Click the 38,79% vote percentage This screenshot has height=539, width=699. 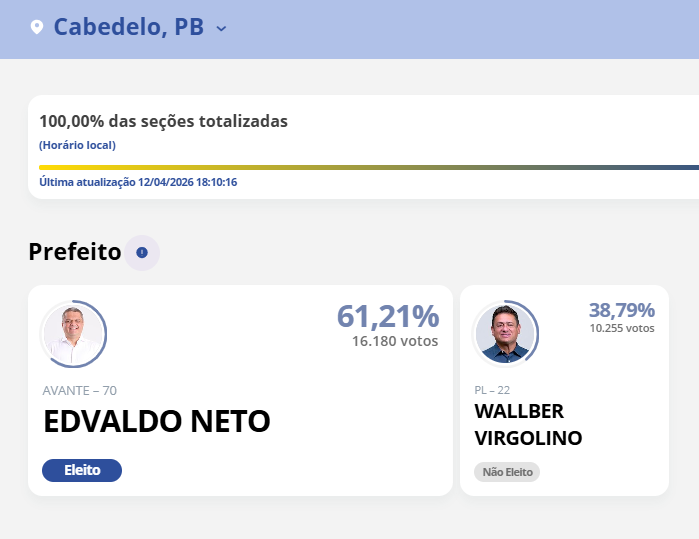pyautogui.click(x=621, y=310)
